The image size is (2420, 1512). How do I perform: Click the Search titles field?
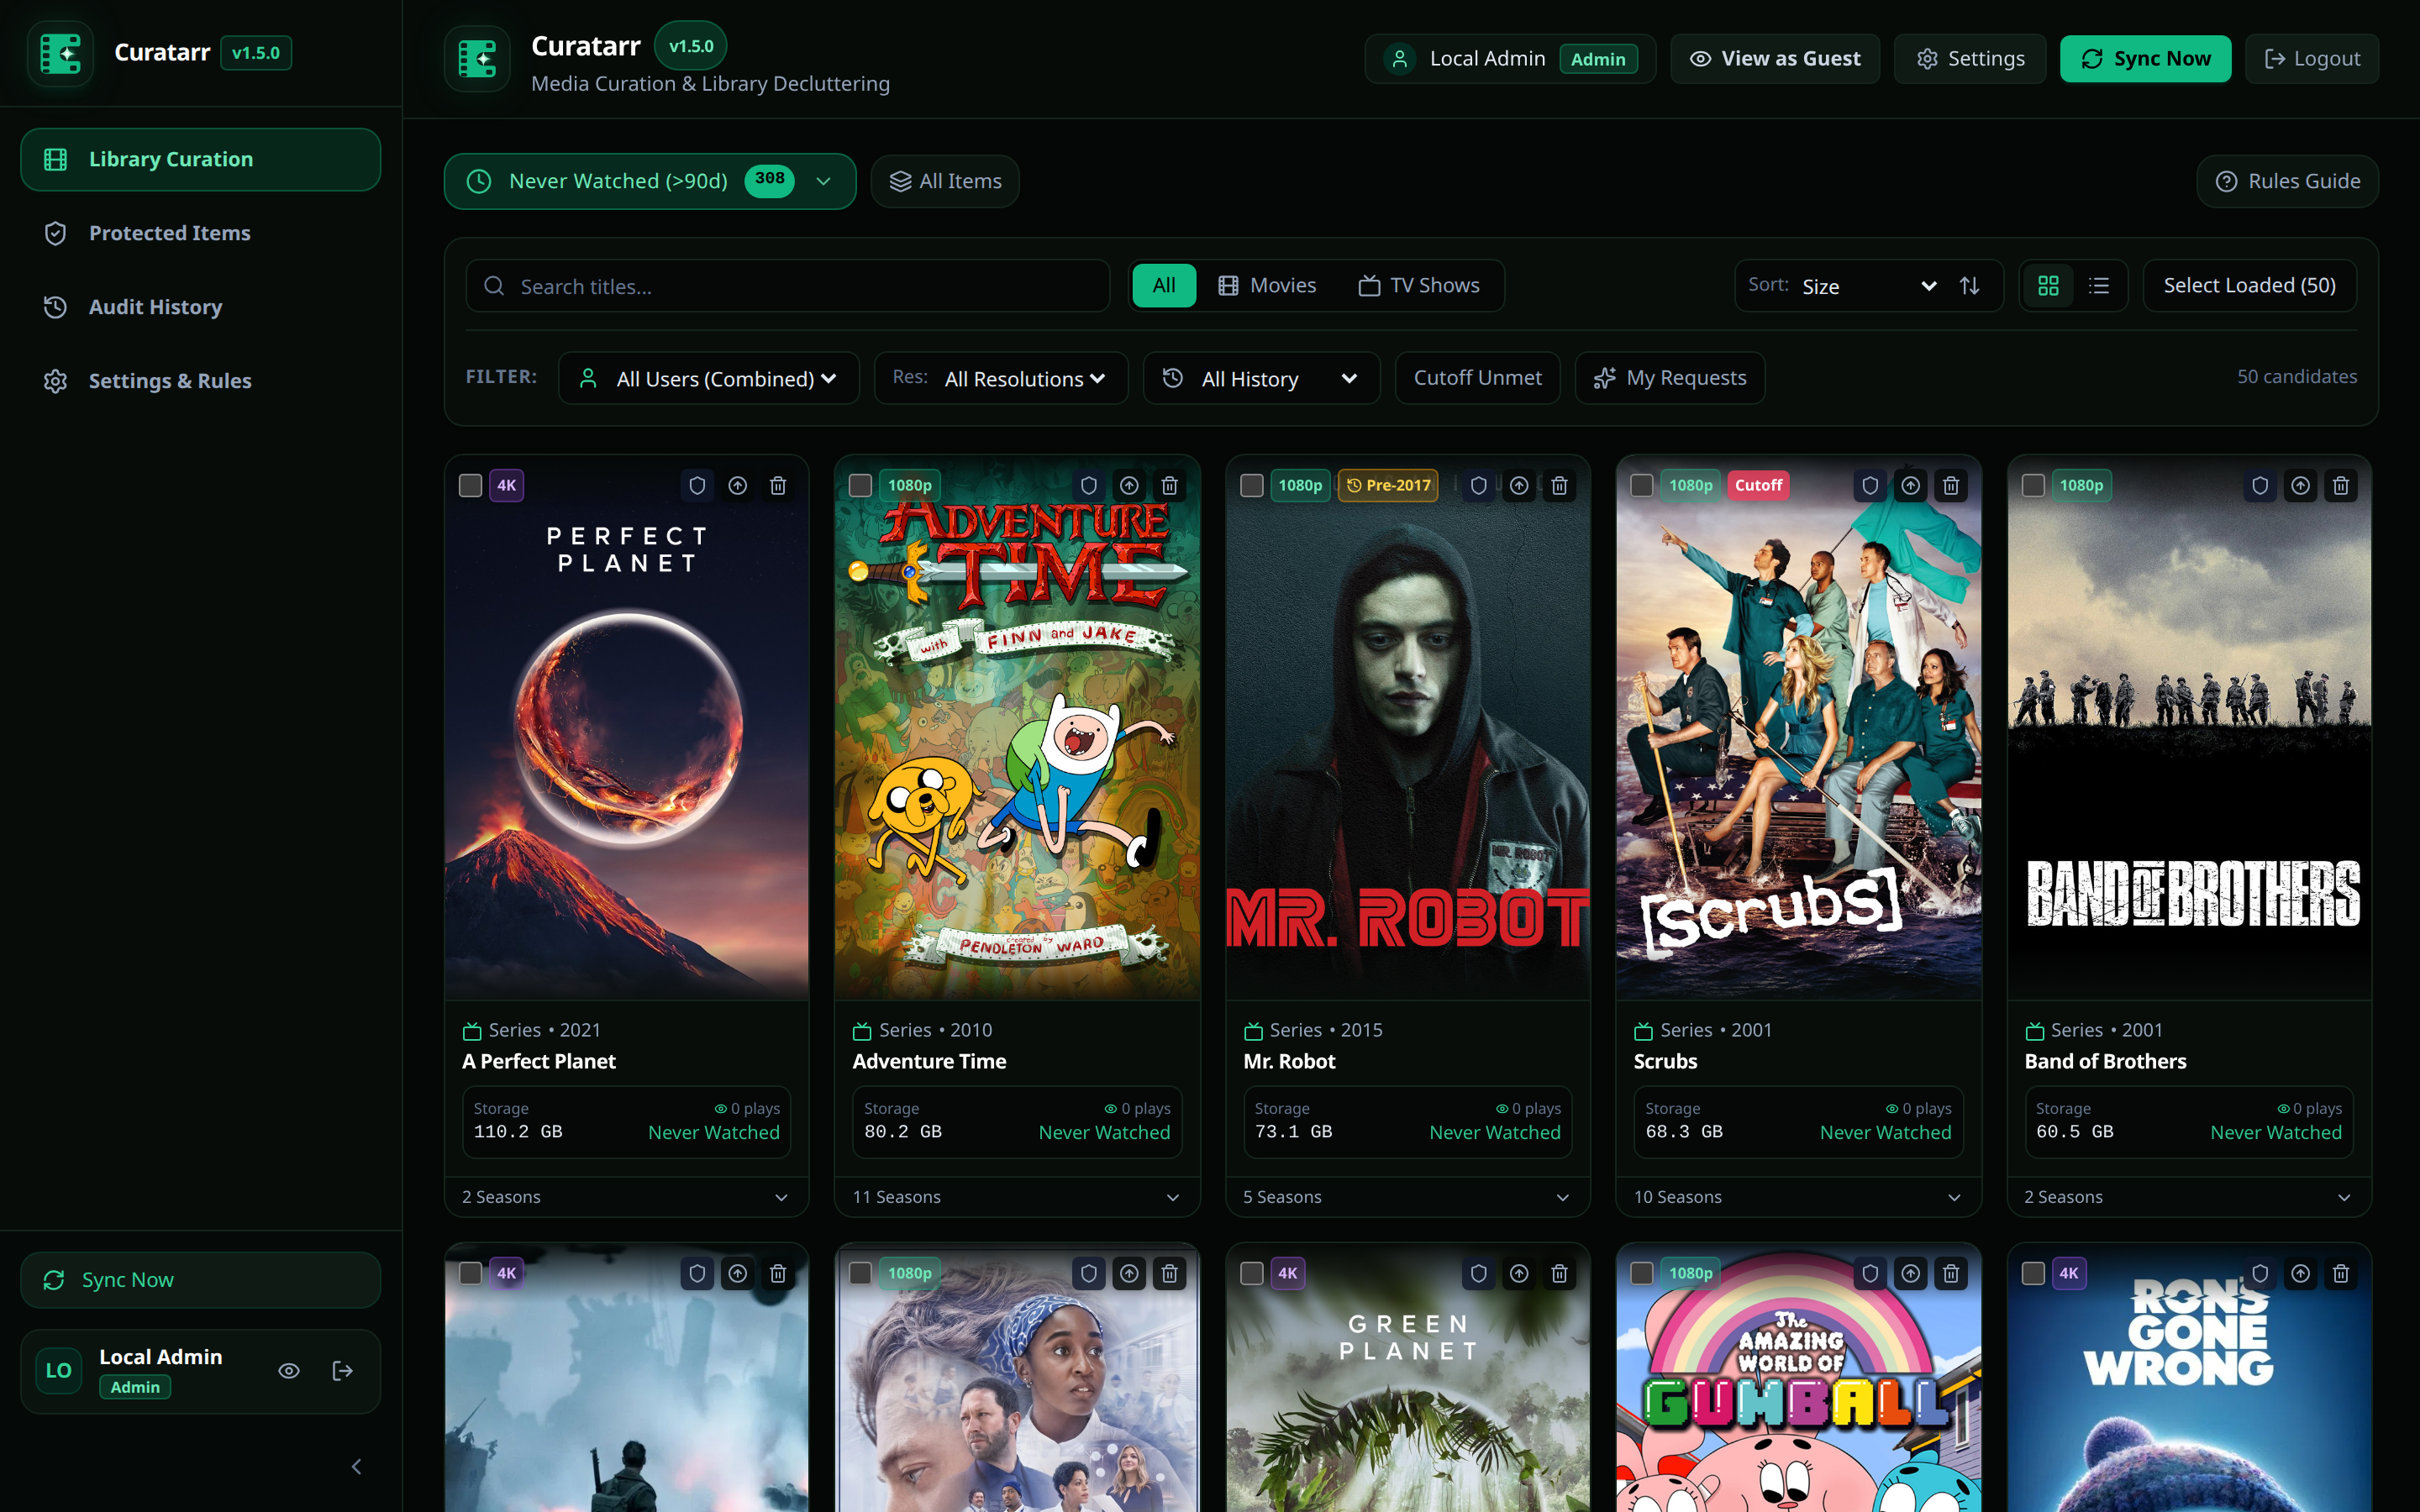[x=788, y=286]
